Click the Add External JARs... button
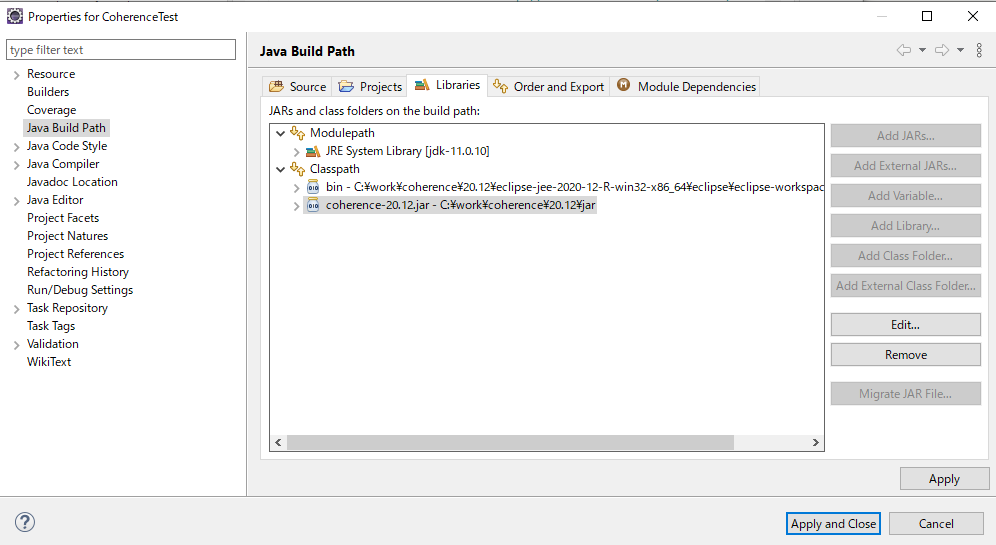The height and width of the screenshot is (545, 996). pos(905,165)
